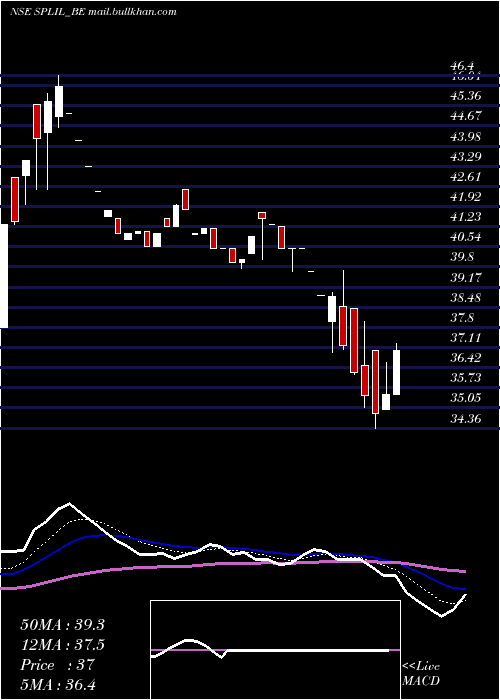Click the 43.98 price axis label
Screen dimensions: 500x700
(467, 137)
